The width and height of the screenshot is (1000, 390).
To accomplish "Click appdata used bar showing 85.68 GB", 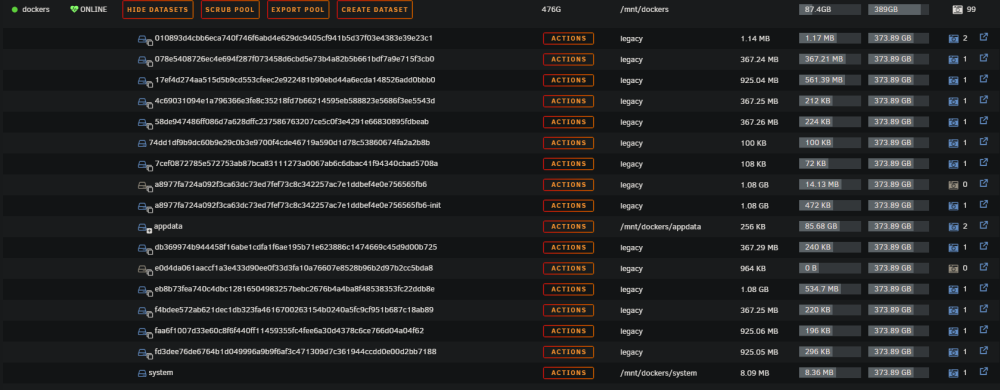I will coord(830,227).
